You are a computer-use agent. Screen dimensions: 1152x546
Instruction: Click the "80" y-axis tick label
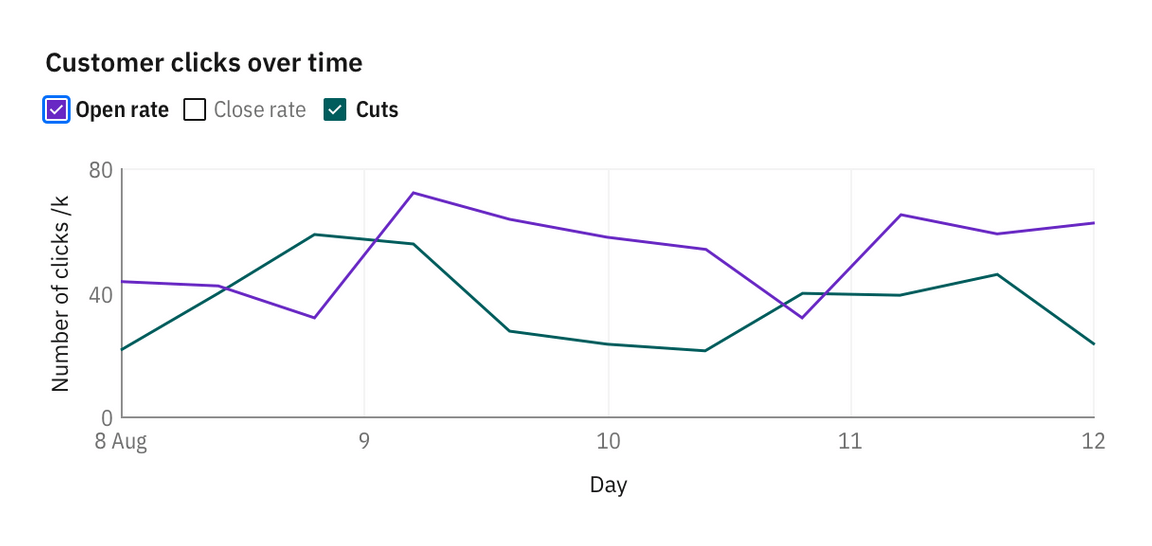100,170
